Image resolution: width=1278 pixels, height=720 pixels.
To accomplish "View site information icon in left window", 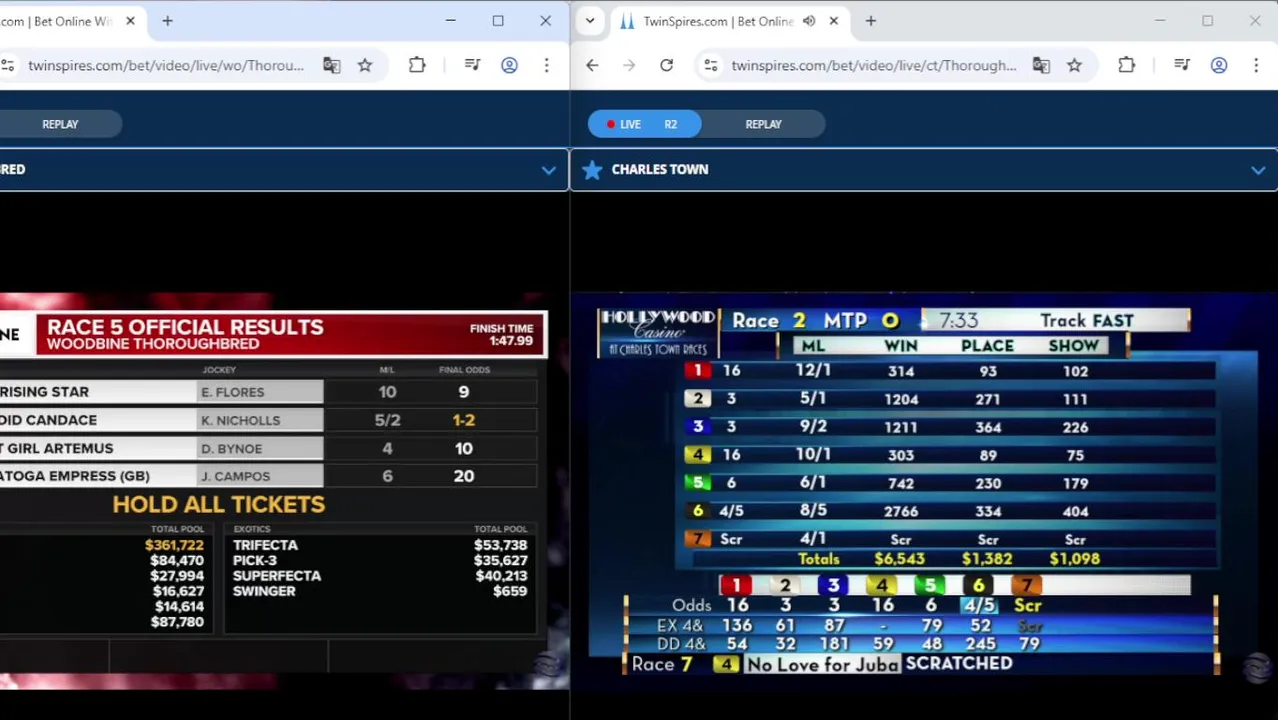I will [x=8, y=65].
